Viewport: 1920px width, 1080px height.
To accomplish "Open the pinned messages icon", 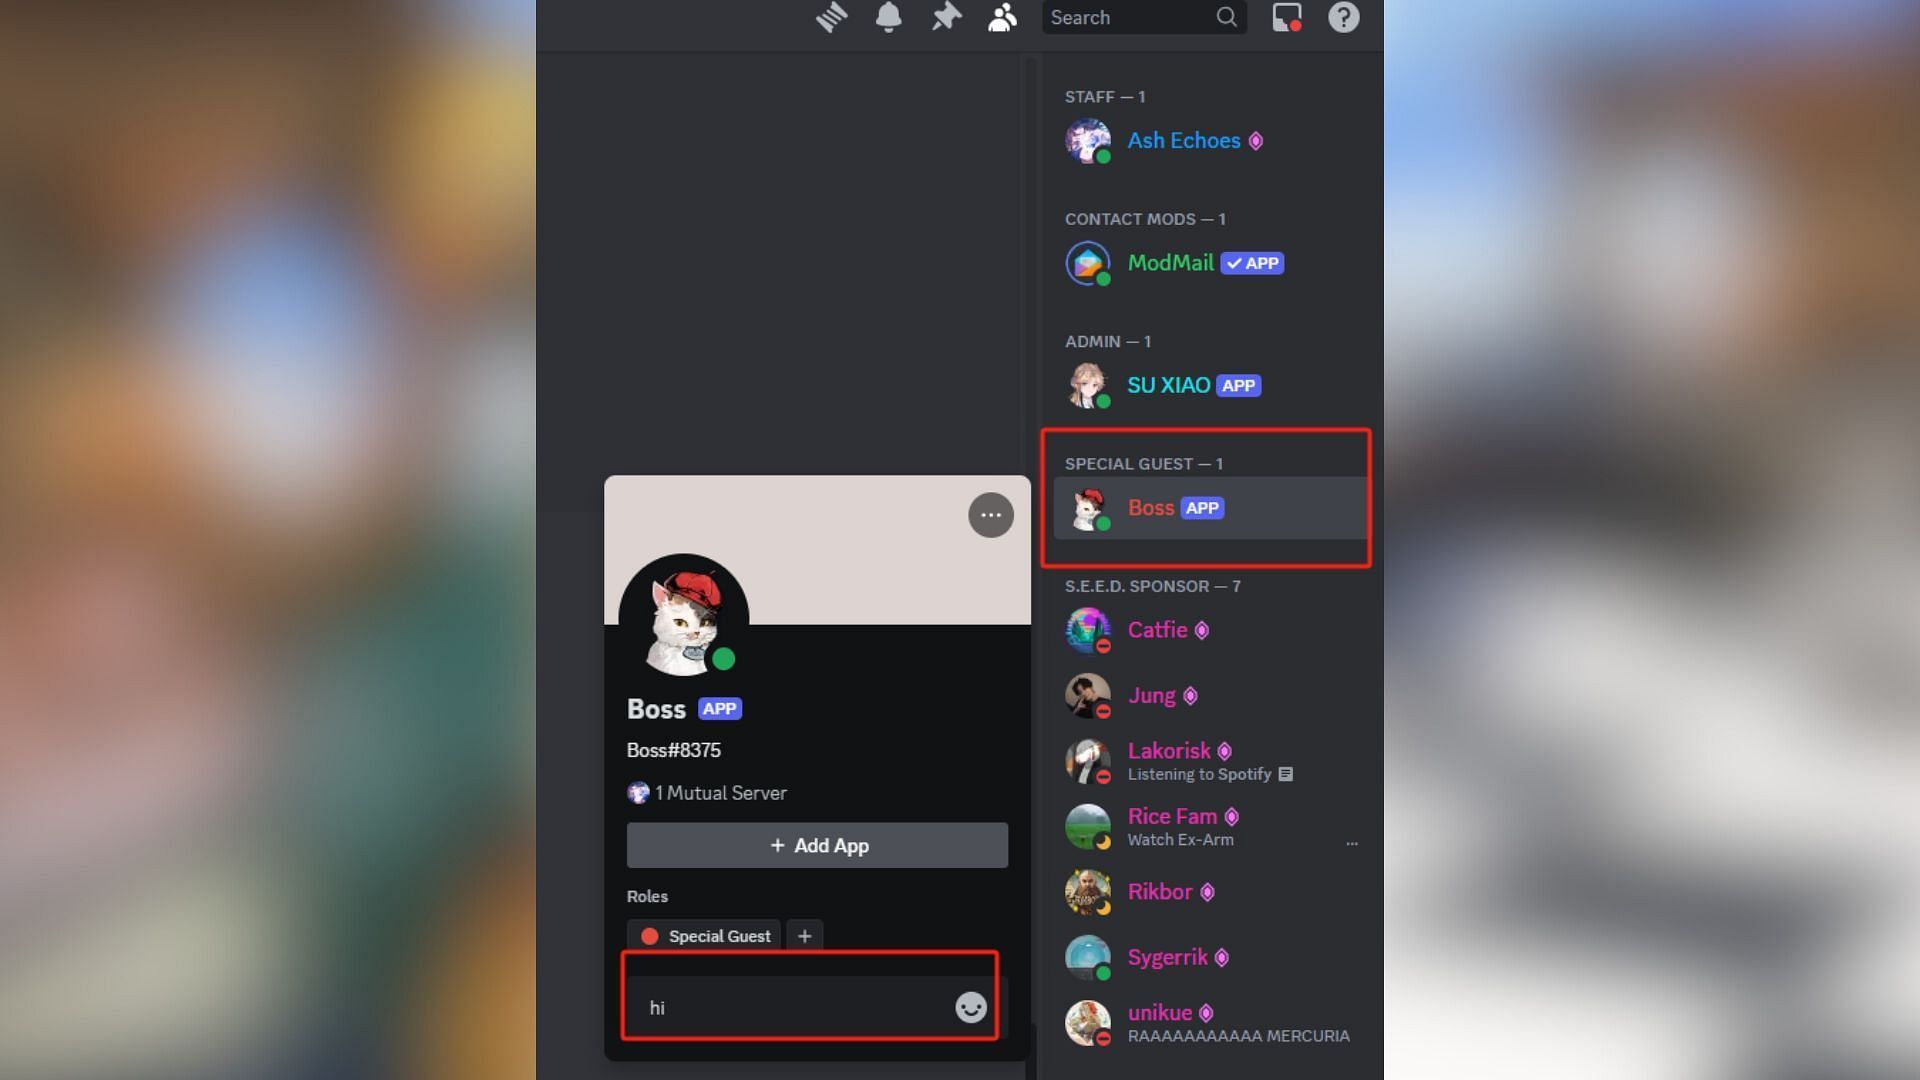I will 945,18.
